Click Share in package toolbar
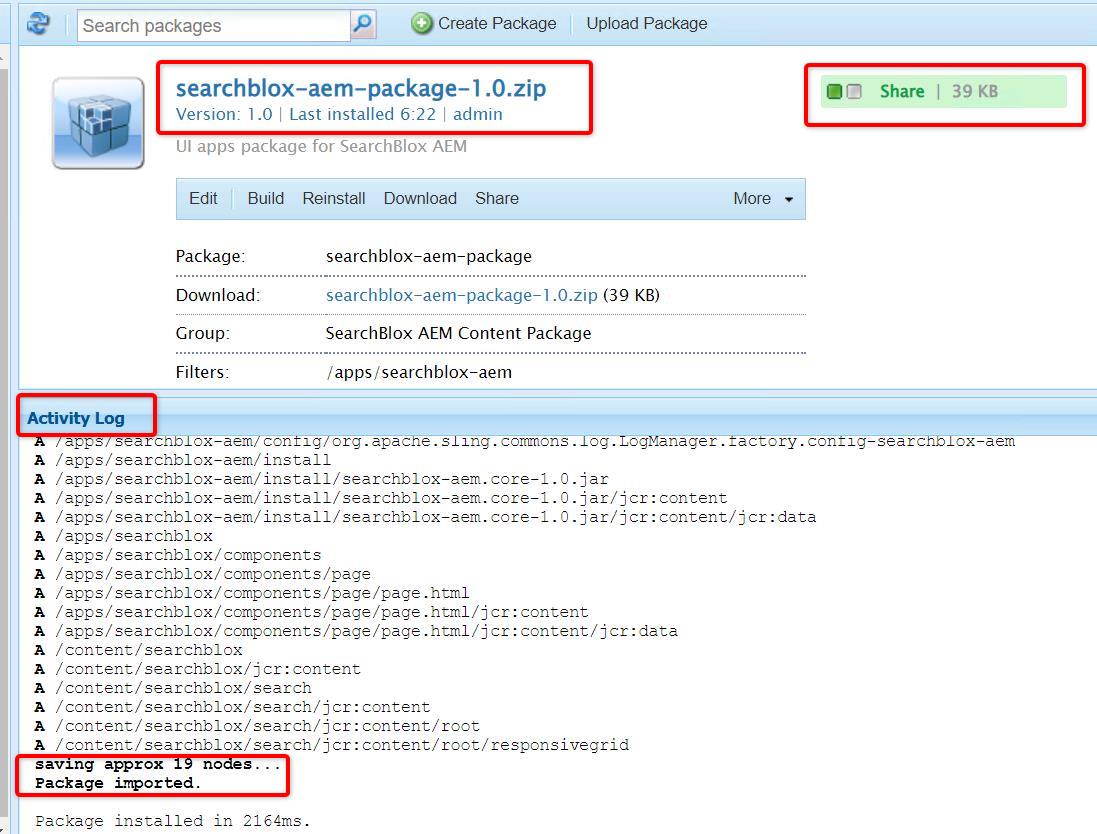Viewport: 1097px width, 834px height. [x=497, y=199]
